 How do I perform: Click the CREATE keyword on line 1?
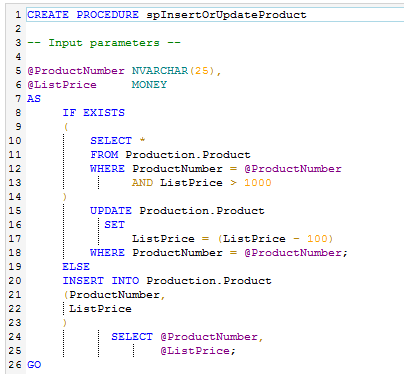click(x=48, y=15)
